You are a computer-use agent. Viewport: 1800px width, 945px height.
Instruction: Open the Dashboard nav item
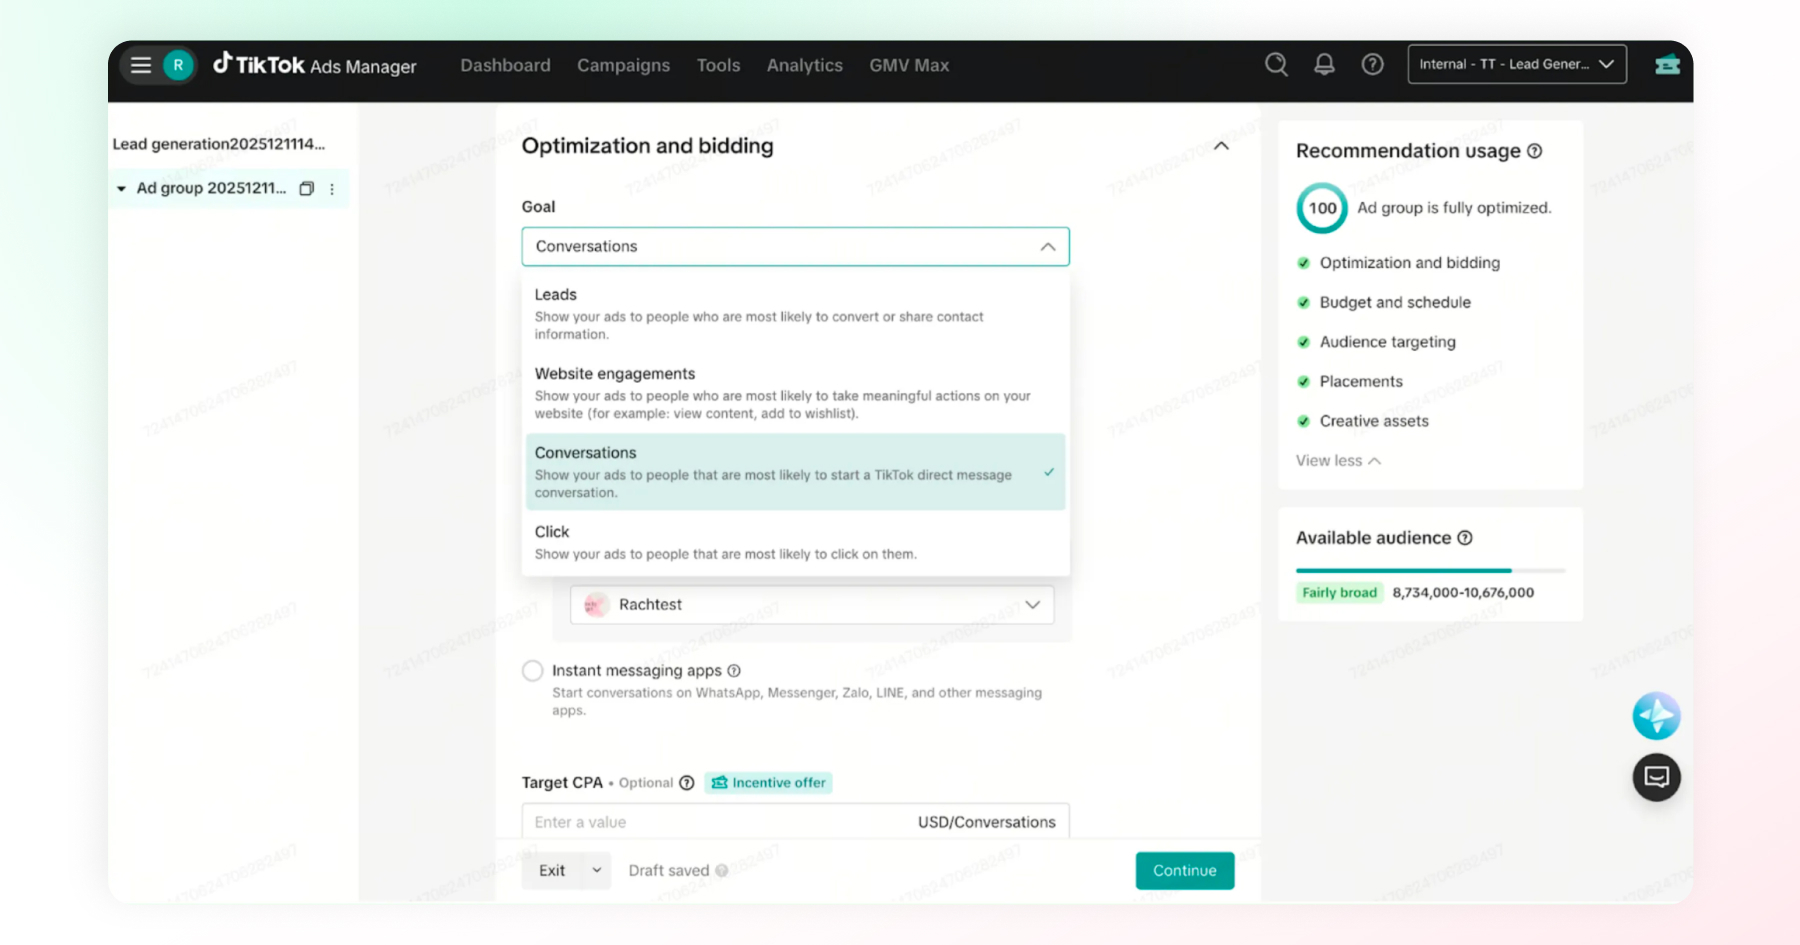click(505, 65)
